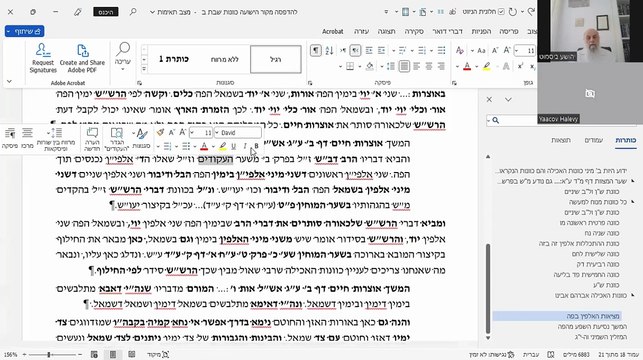This screenshot has height=360, width=643.
Task: Open the מצב תאימות title dropdown
Action: point(170,12)
